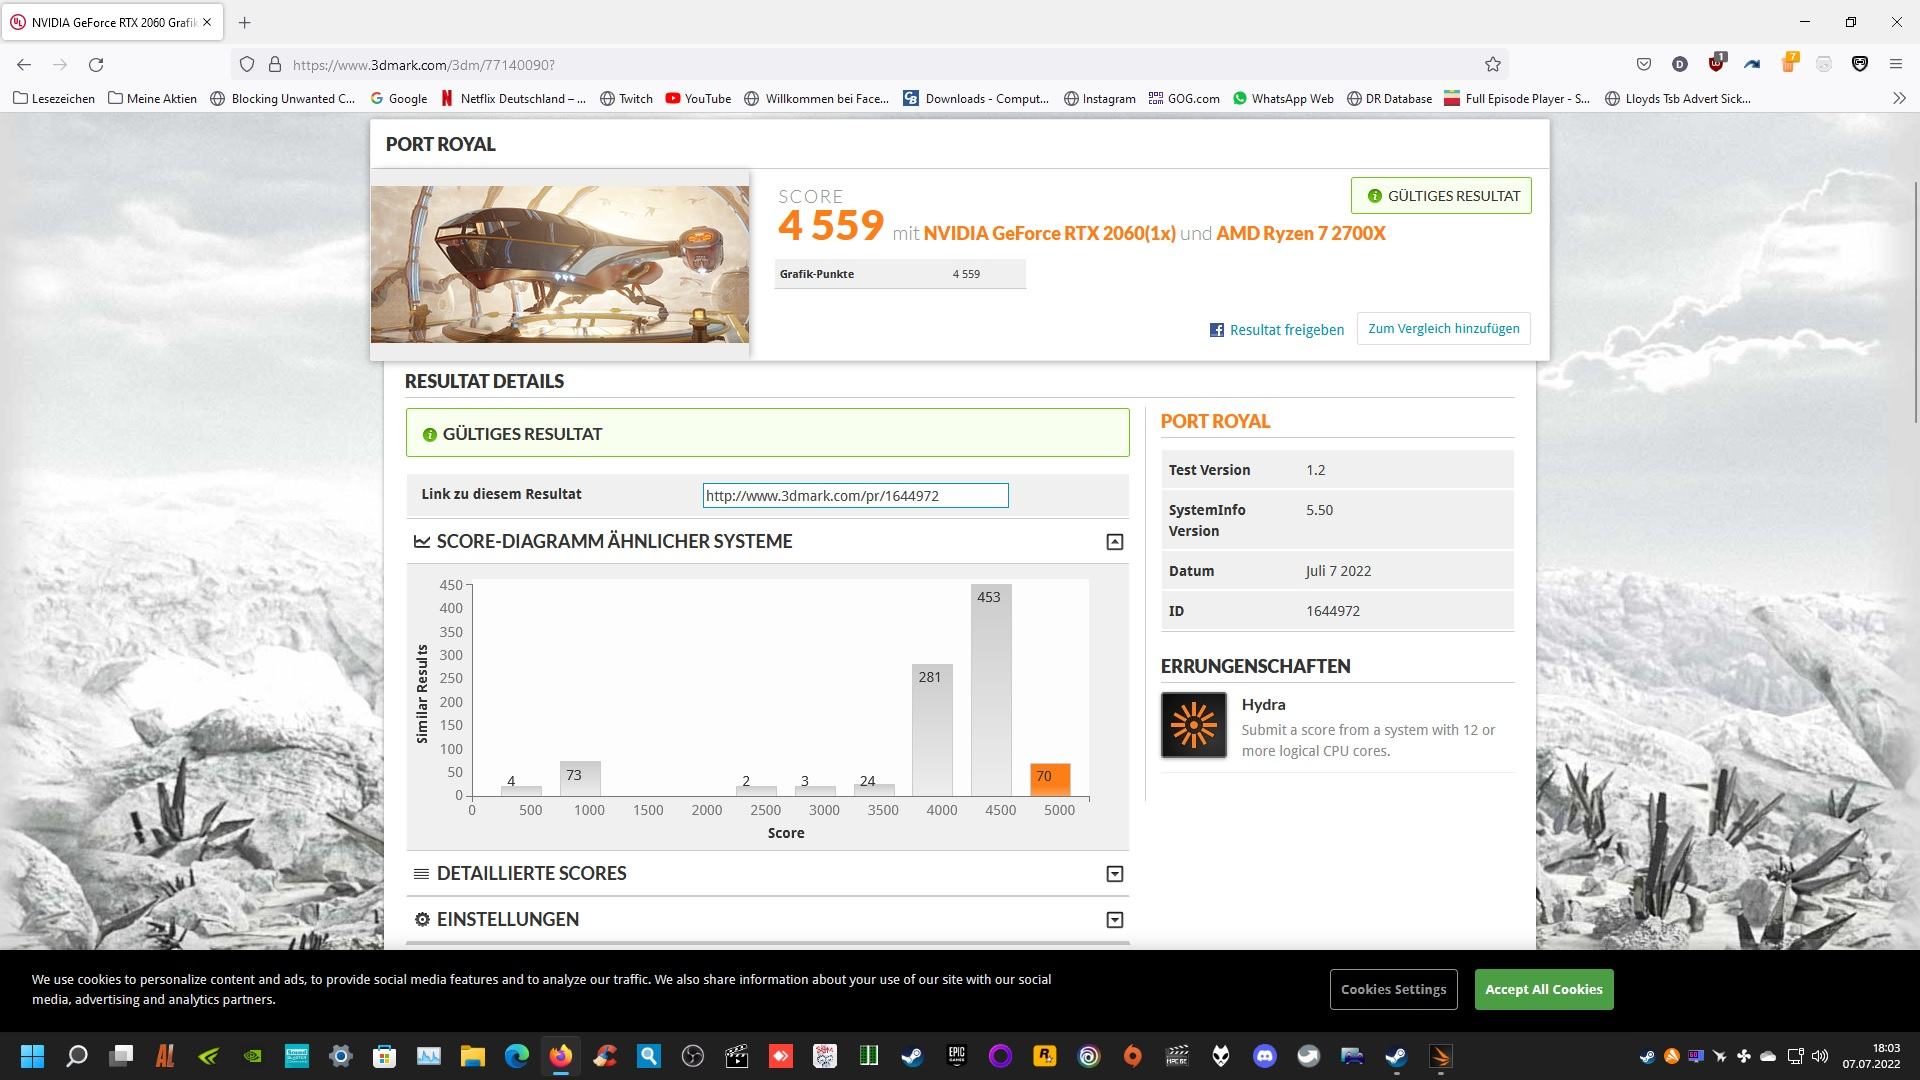Accept All Cookies
The image size is (1920, 1080).
tap(1543, 989)
